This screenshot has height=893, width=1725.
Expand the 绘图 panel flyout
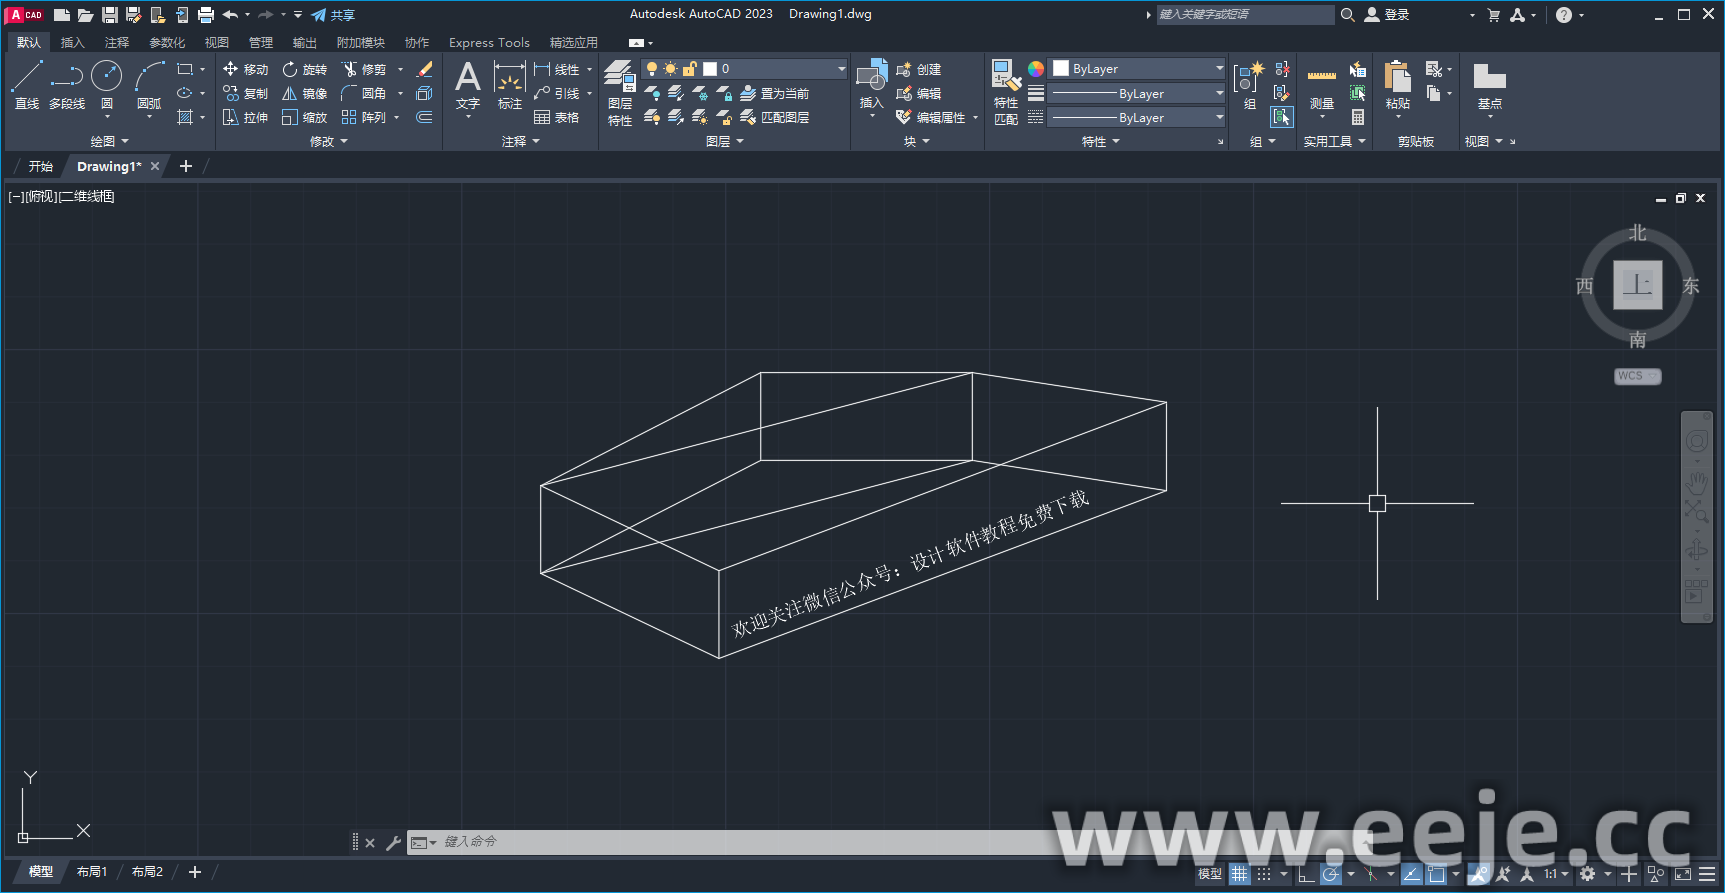point(109,142)
